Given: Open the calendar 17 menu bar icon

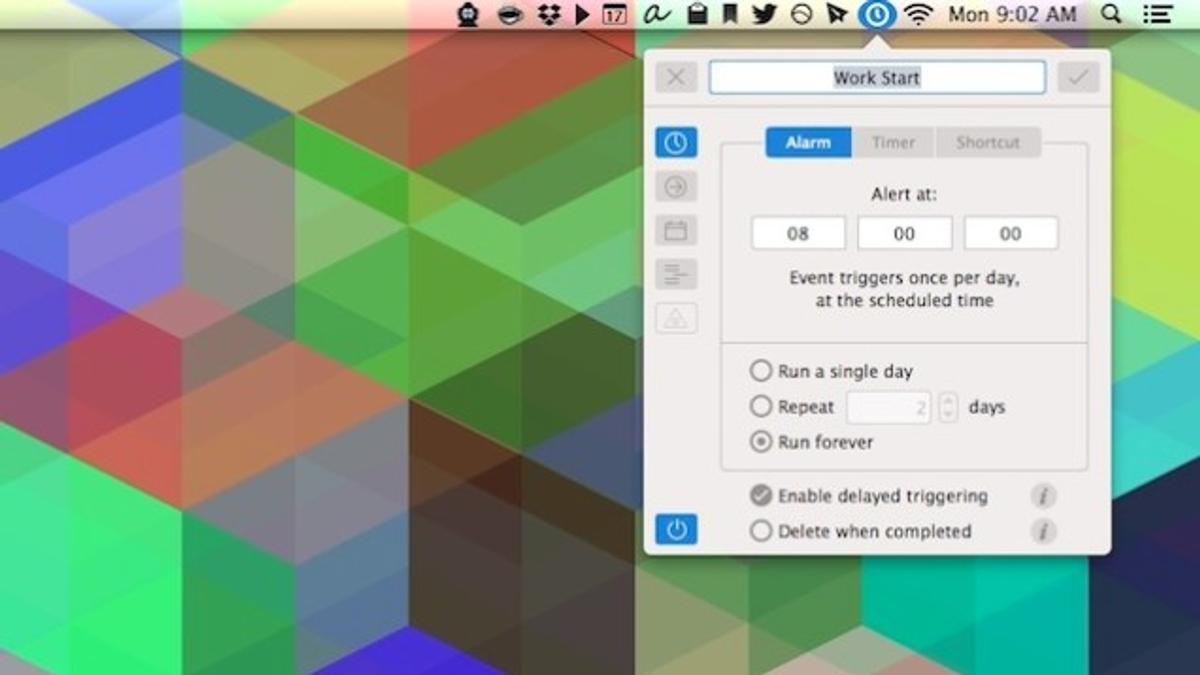Looking at the screenshot, I should click(x=615, y=14).
